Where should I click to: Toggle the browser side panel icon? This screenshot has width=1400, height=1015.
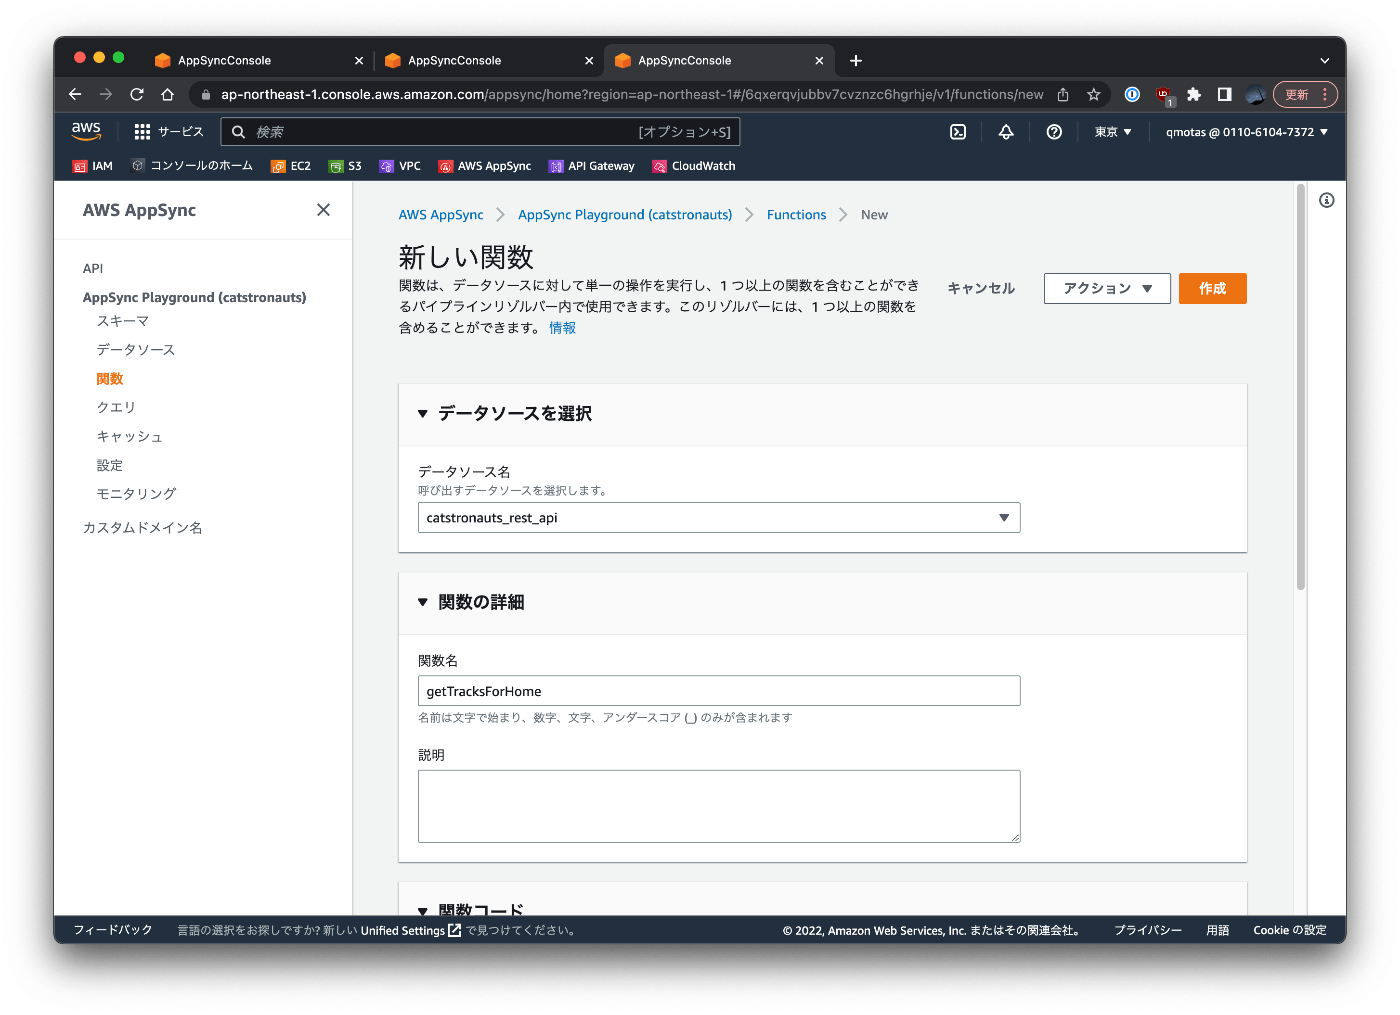click(1224, 94)
